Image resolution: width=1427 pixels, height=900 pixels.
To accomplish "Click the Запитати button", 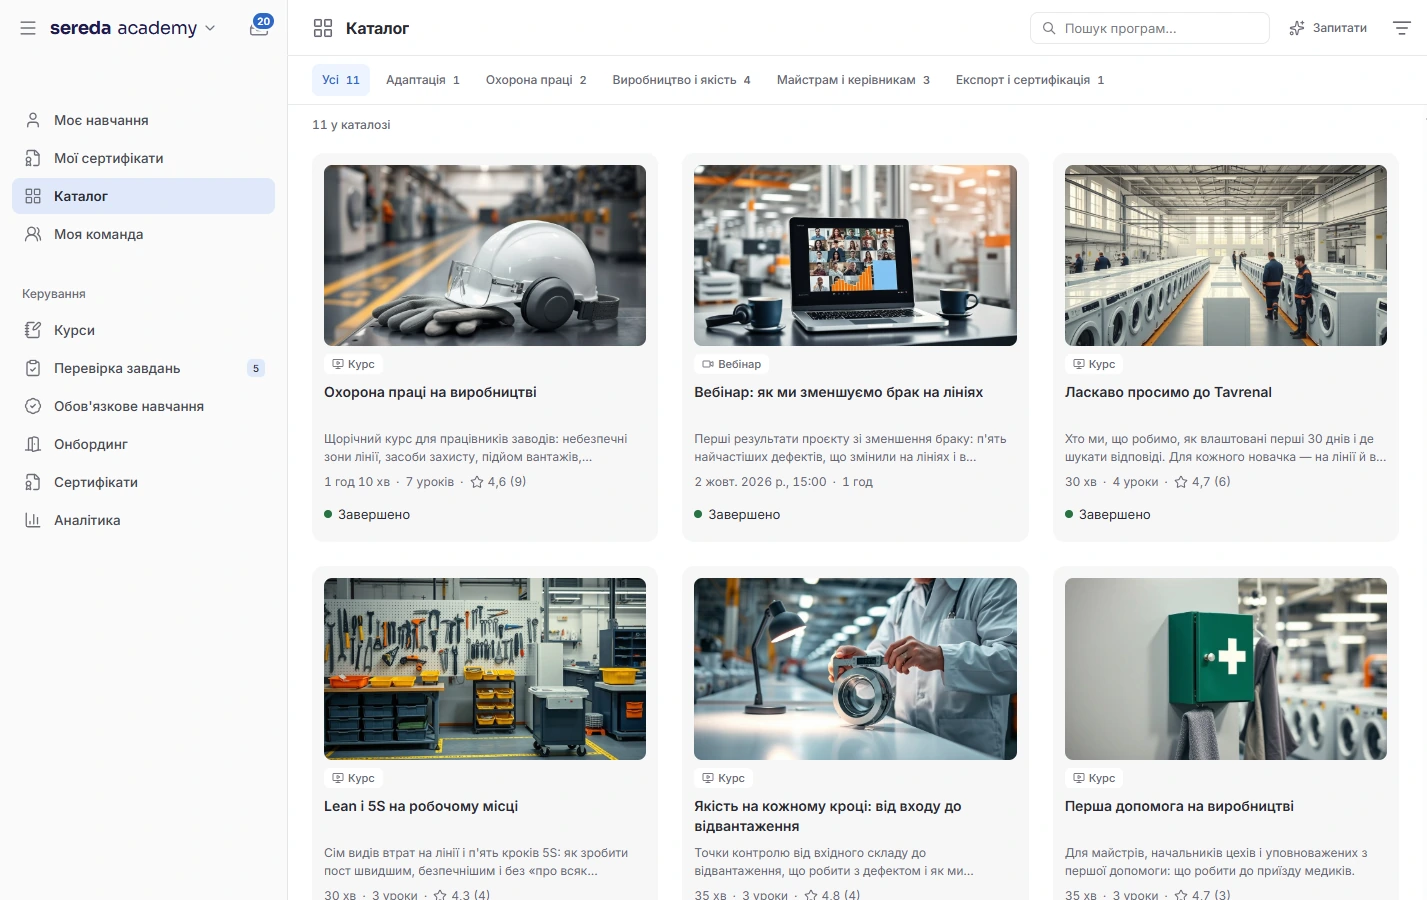I will 1328,28.
